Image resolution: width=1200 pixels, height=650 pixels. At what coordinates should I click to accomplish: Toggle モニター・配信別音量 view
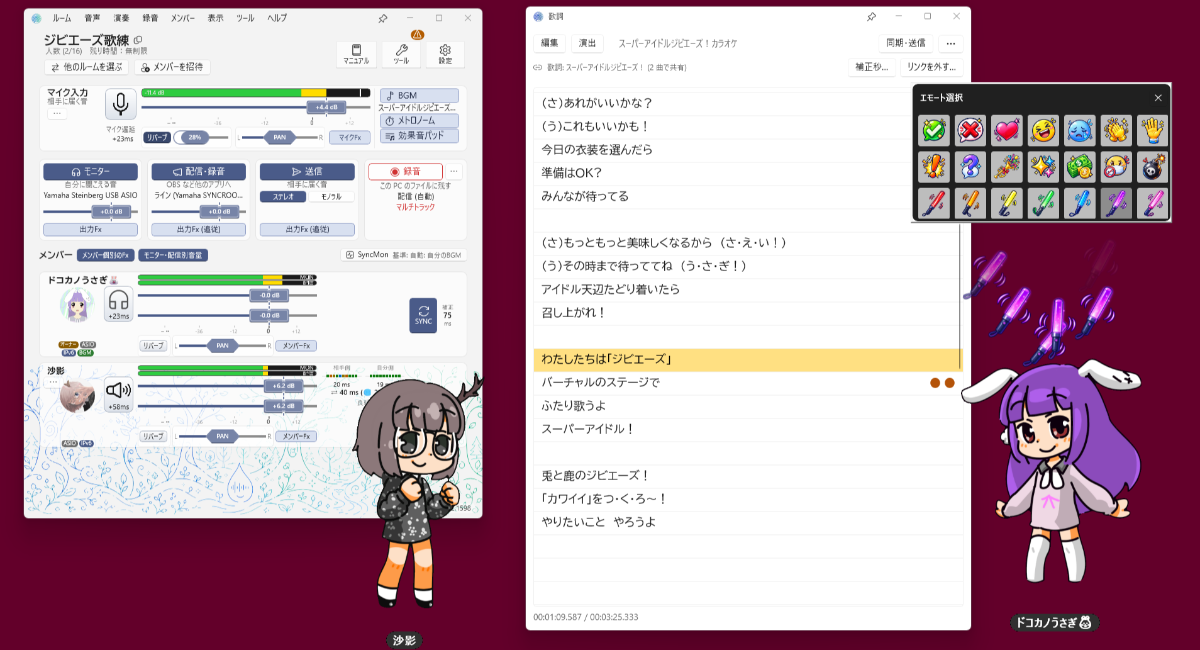173,255
